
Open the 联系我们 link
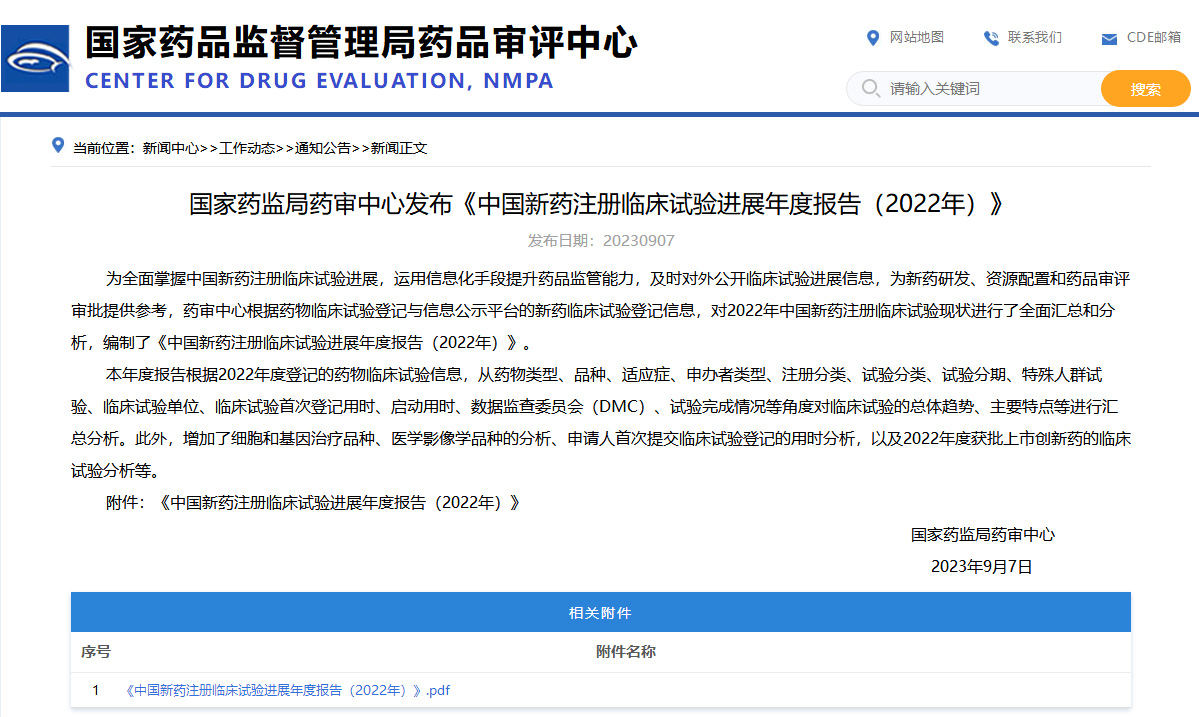[1035, 37]
